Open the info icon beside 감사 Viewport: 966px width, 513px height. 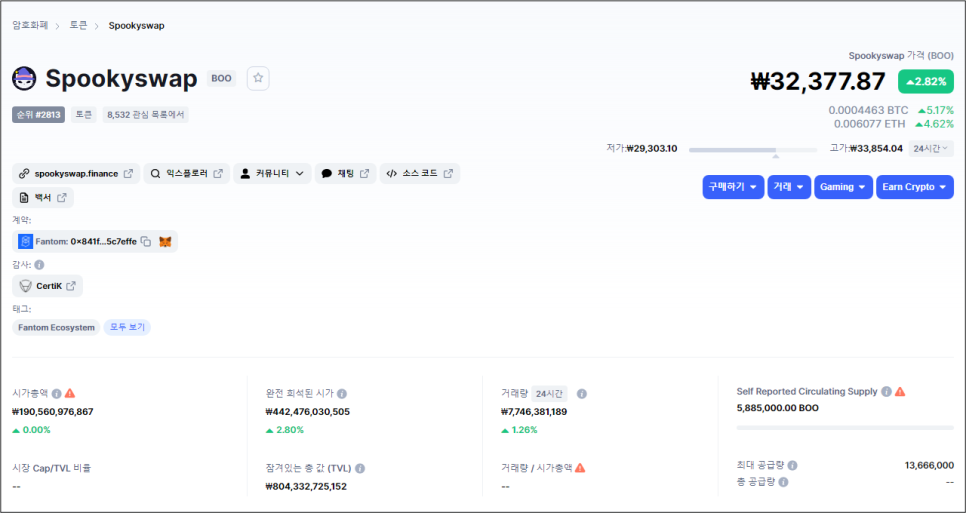coord(39,265)
